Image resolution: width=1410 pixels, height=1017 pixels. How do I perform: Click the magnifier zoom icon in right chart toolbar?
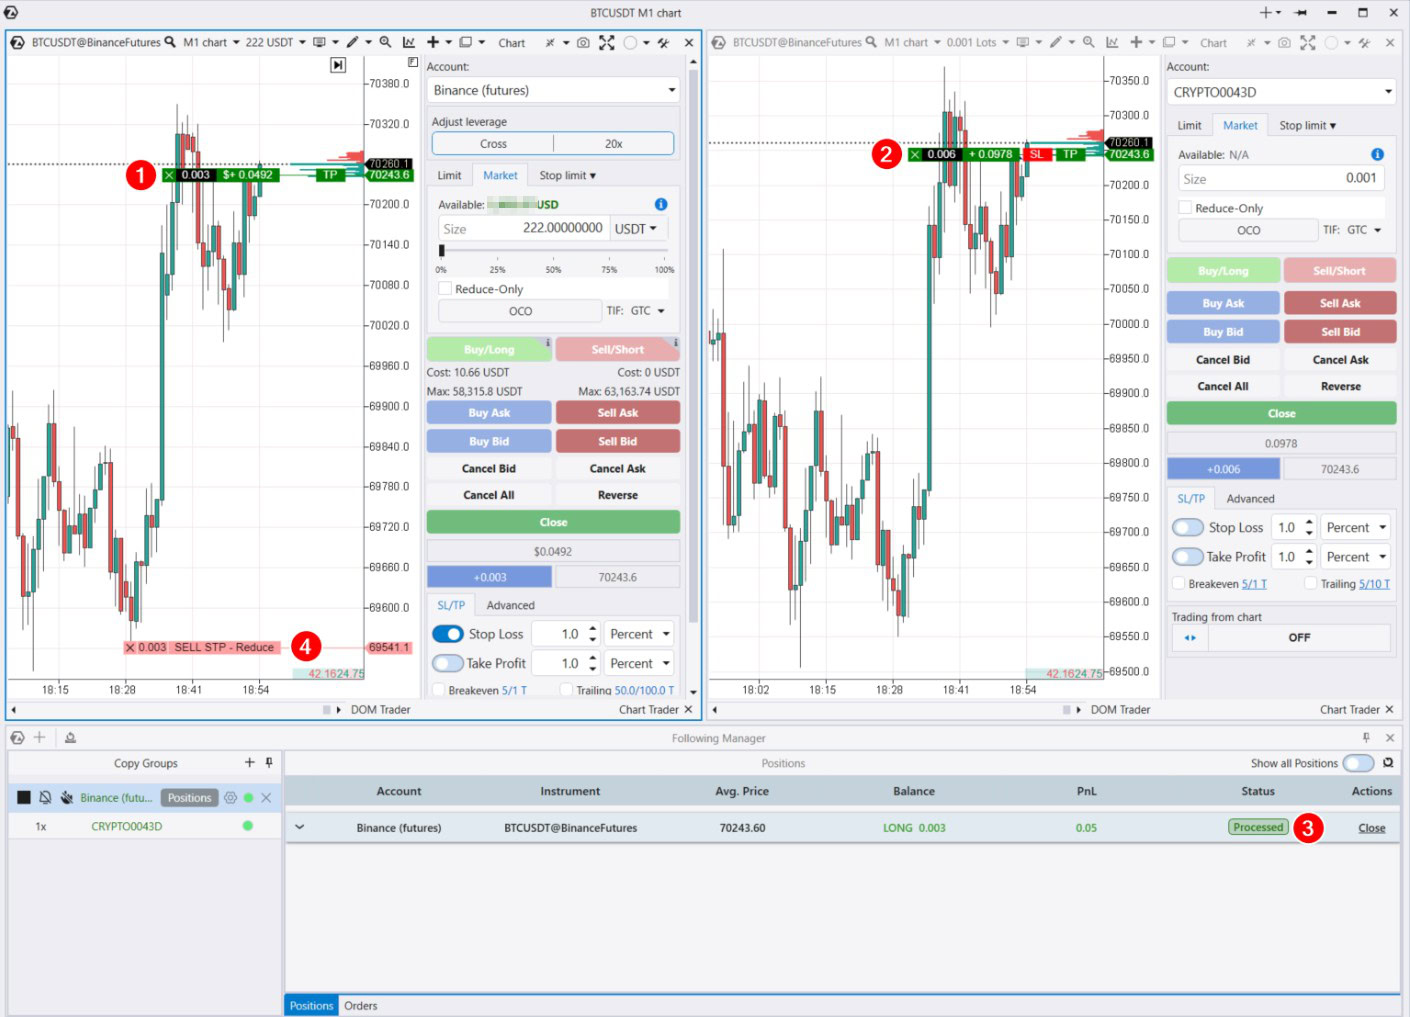(1089, 43)
